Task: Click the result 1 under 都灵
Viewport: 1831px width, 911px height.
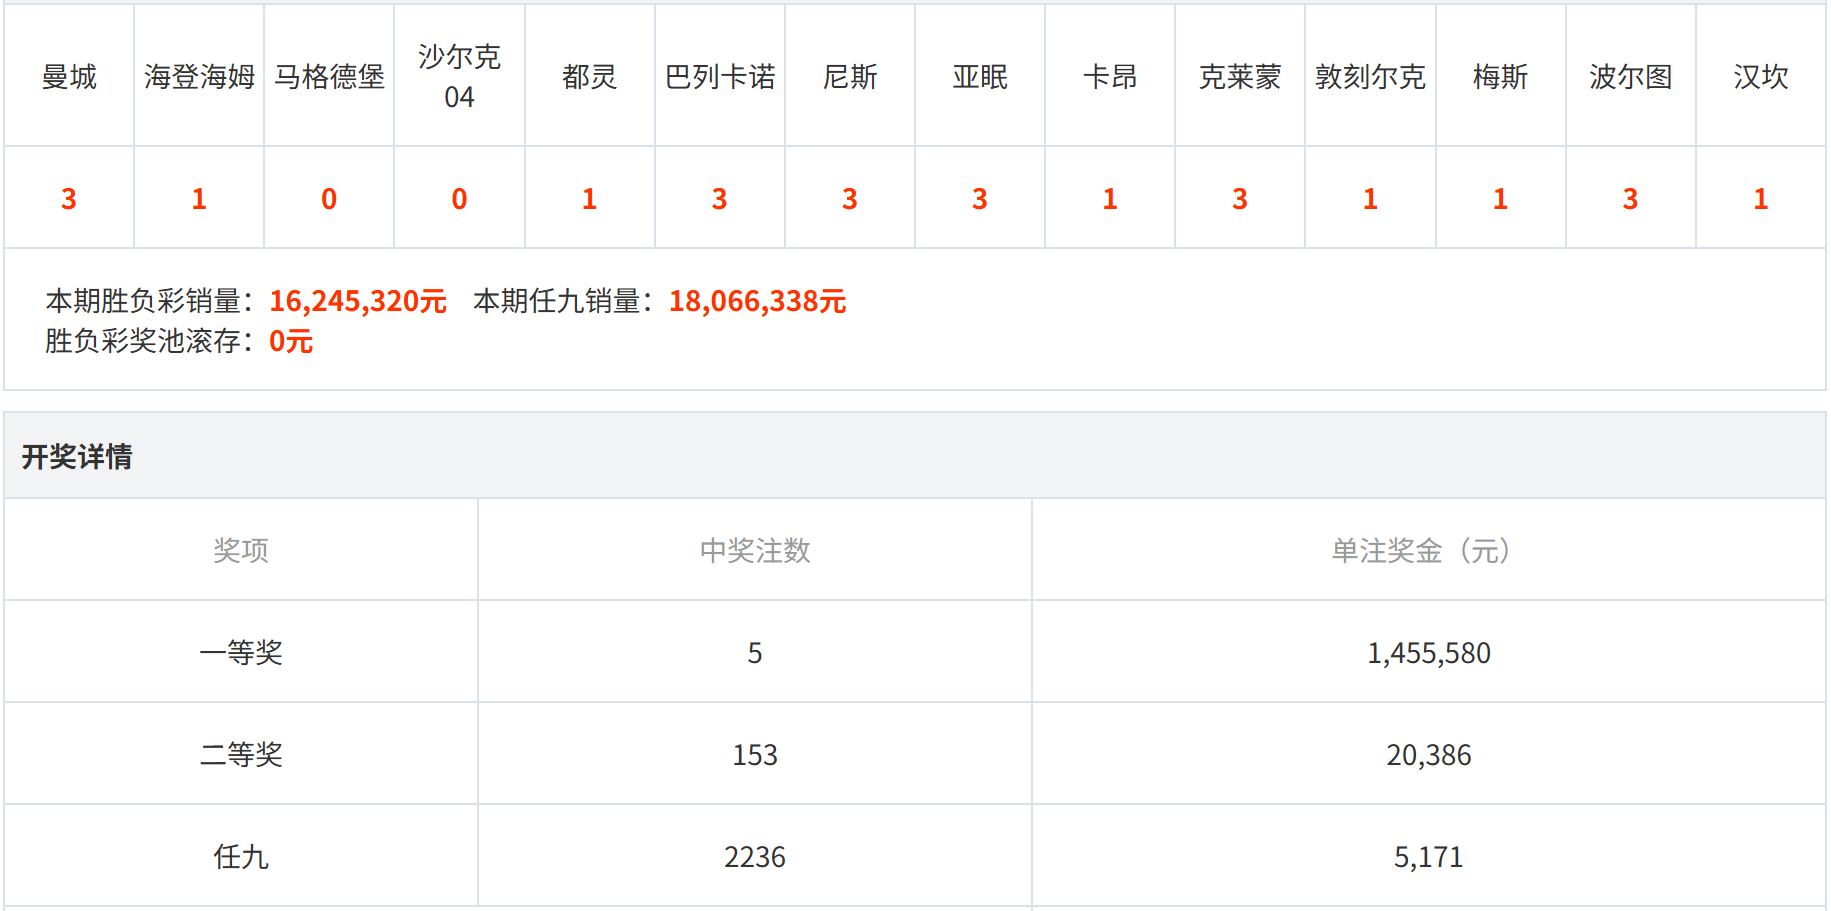Action: click(x=589, y=199)
